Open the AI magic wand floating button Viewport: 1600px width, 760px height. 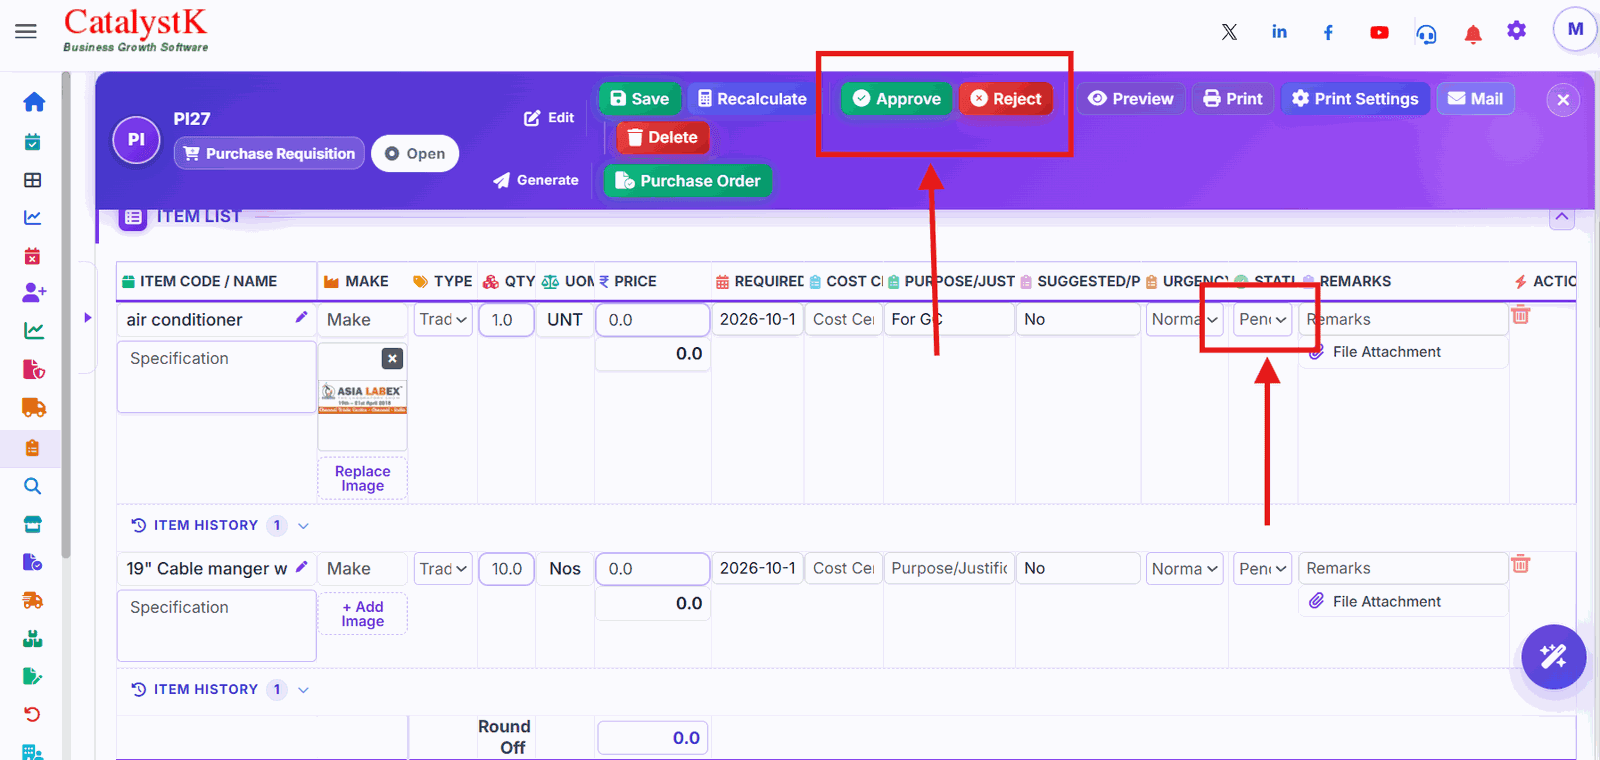1553,657
